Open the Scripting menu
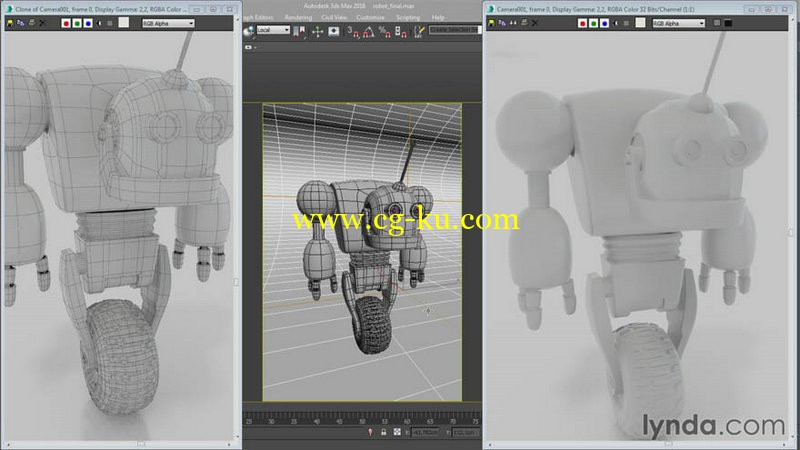The image size is (800, 450). [x=408, y=17]
